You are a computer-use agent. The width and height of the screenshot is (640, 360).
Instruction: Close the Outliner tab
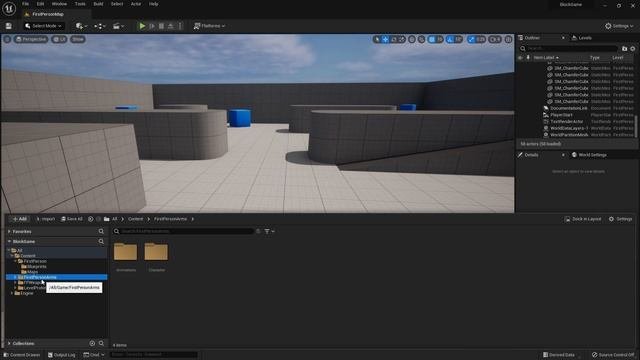click(563, 38)
